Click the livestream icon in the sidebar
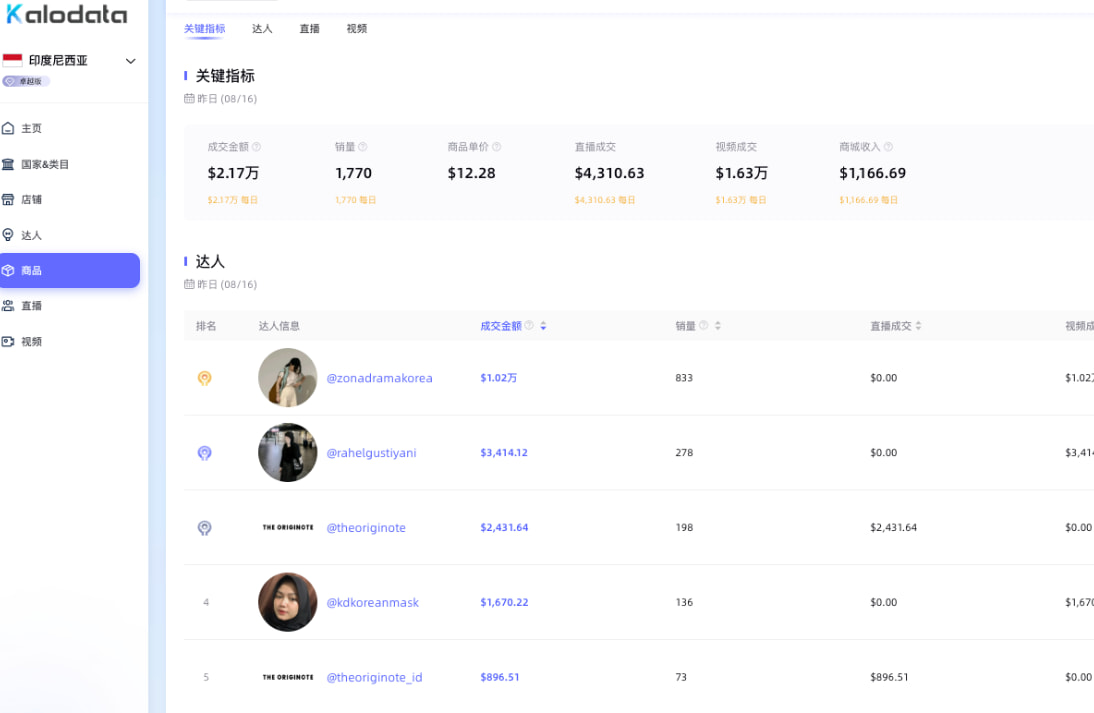The image size is (1094, 713). tap(8, 306)
